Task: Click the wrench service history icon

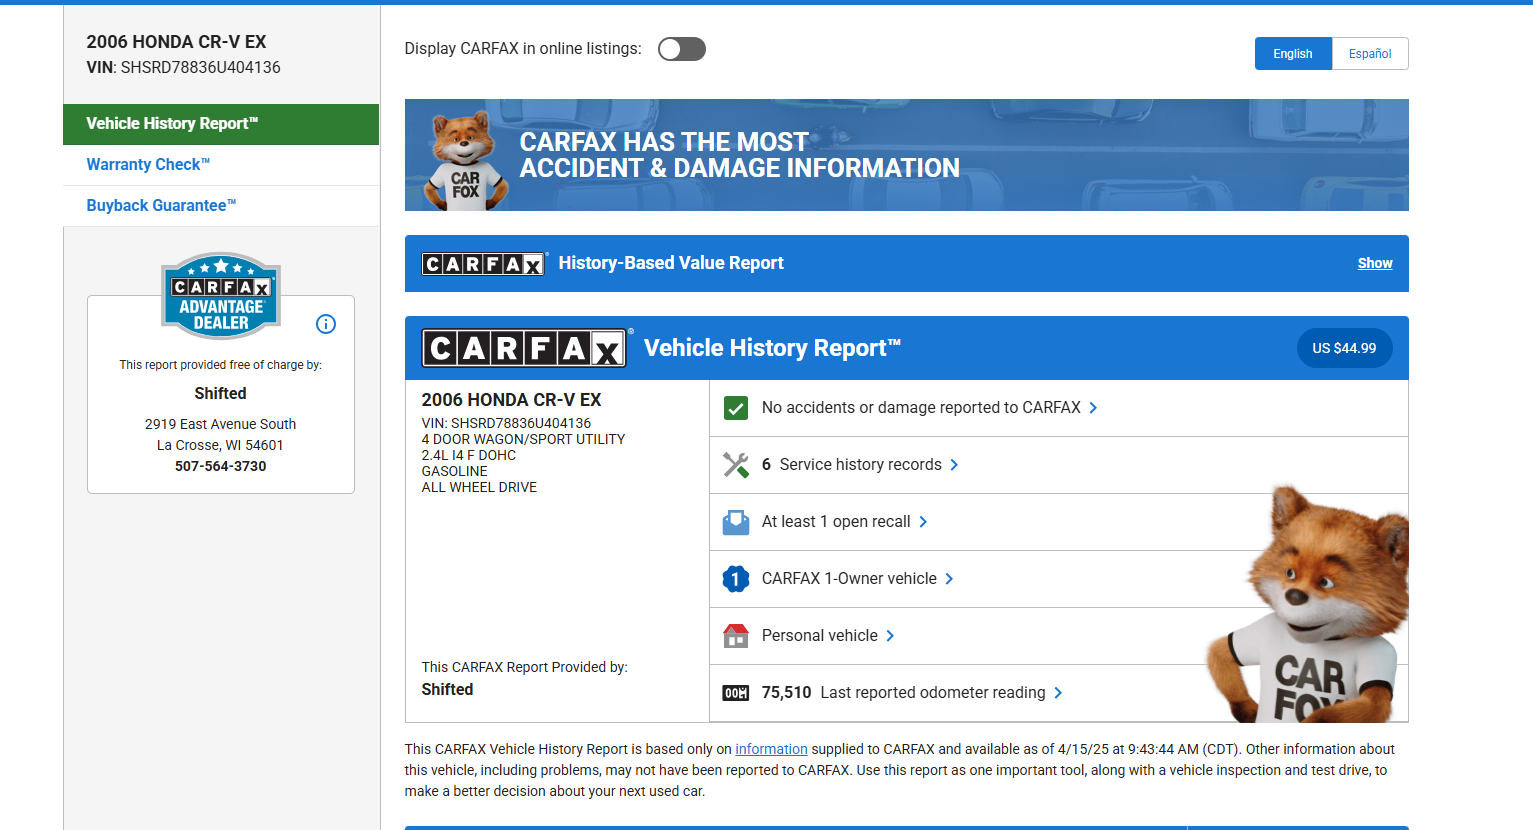Action: click(x=736, y=465)
